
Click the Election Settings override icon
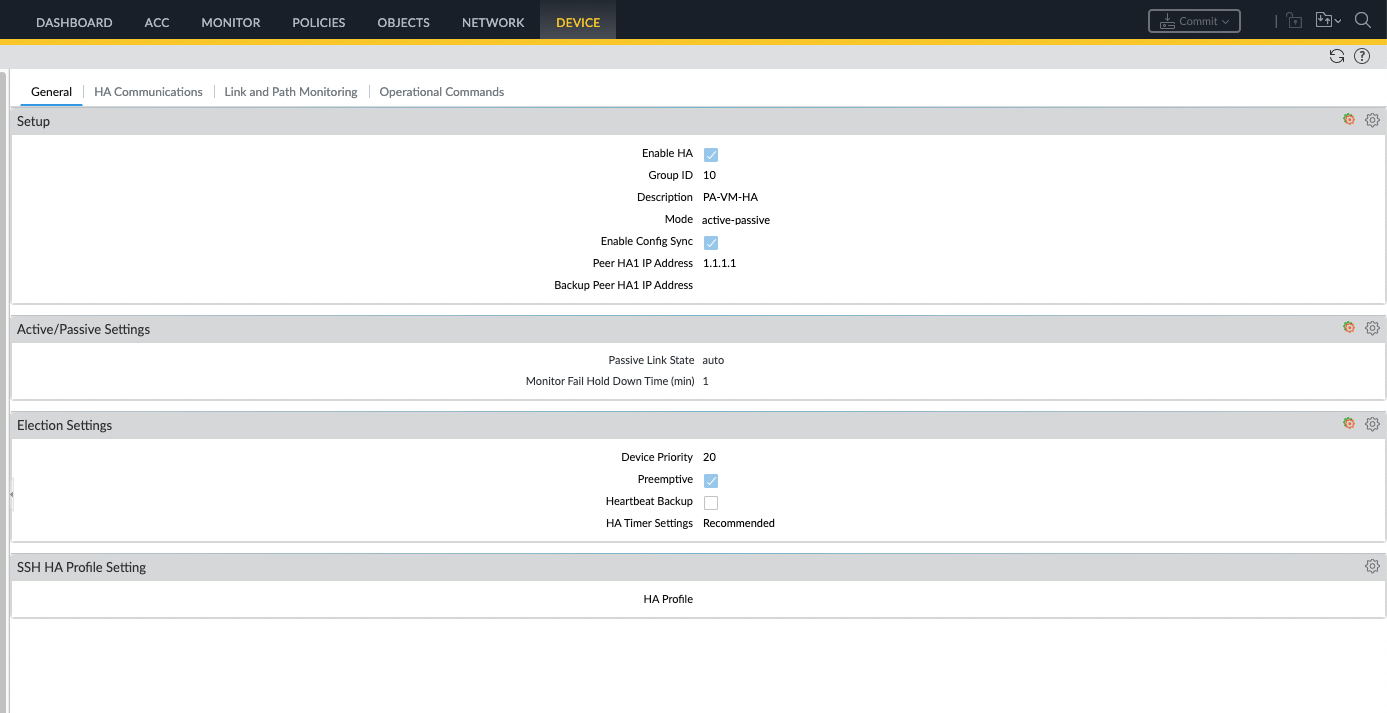click(1349, 424)
